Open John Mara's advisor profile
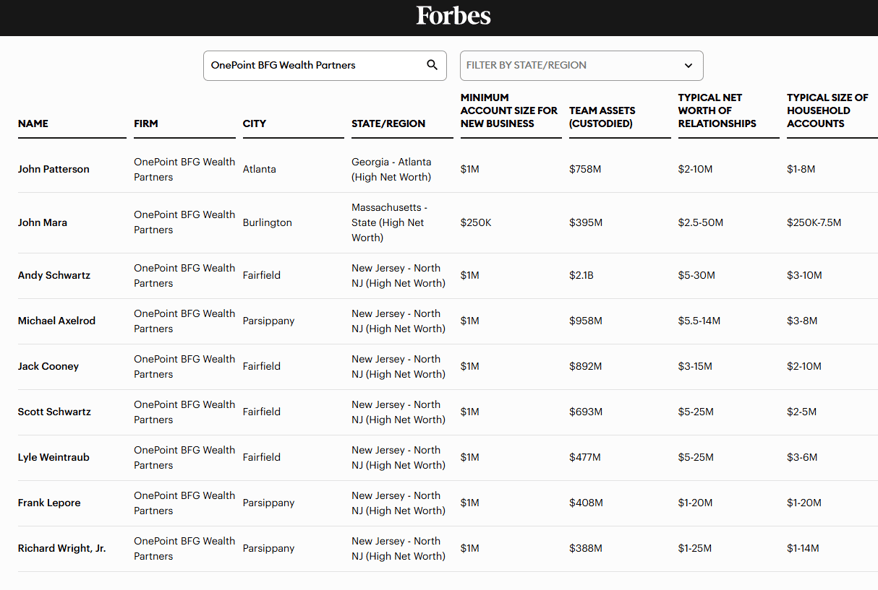 [x=43, y=223]
